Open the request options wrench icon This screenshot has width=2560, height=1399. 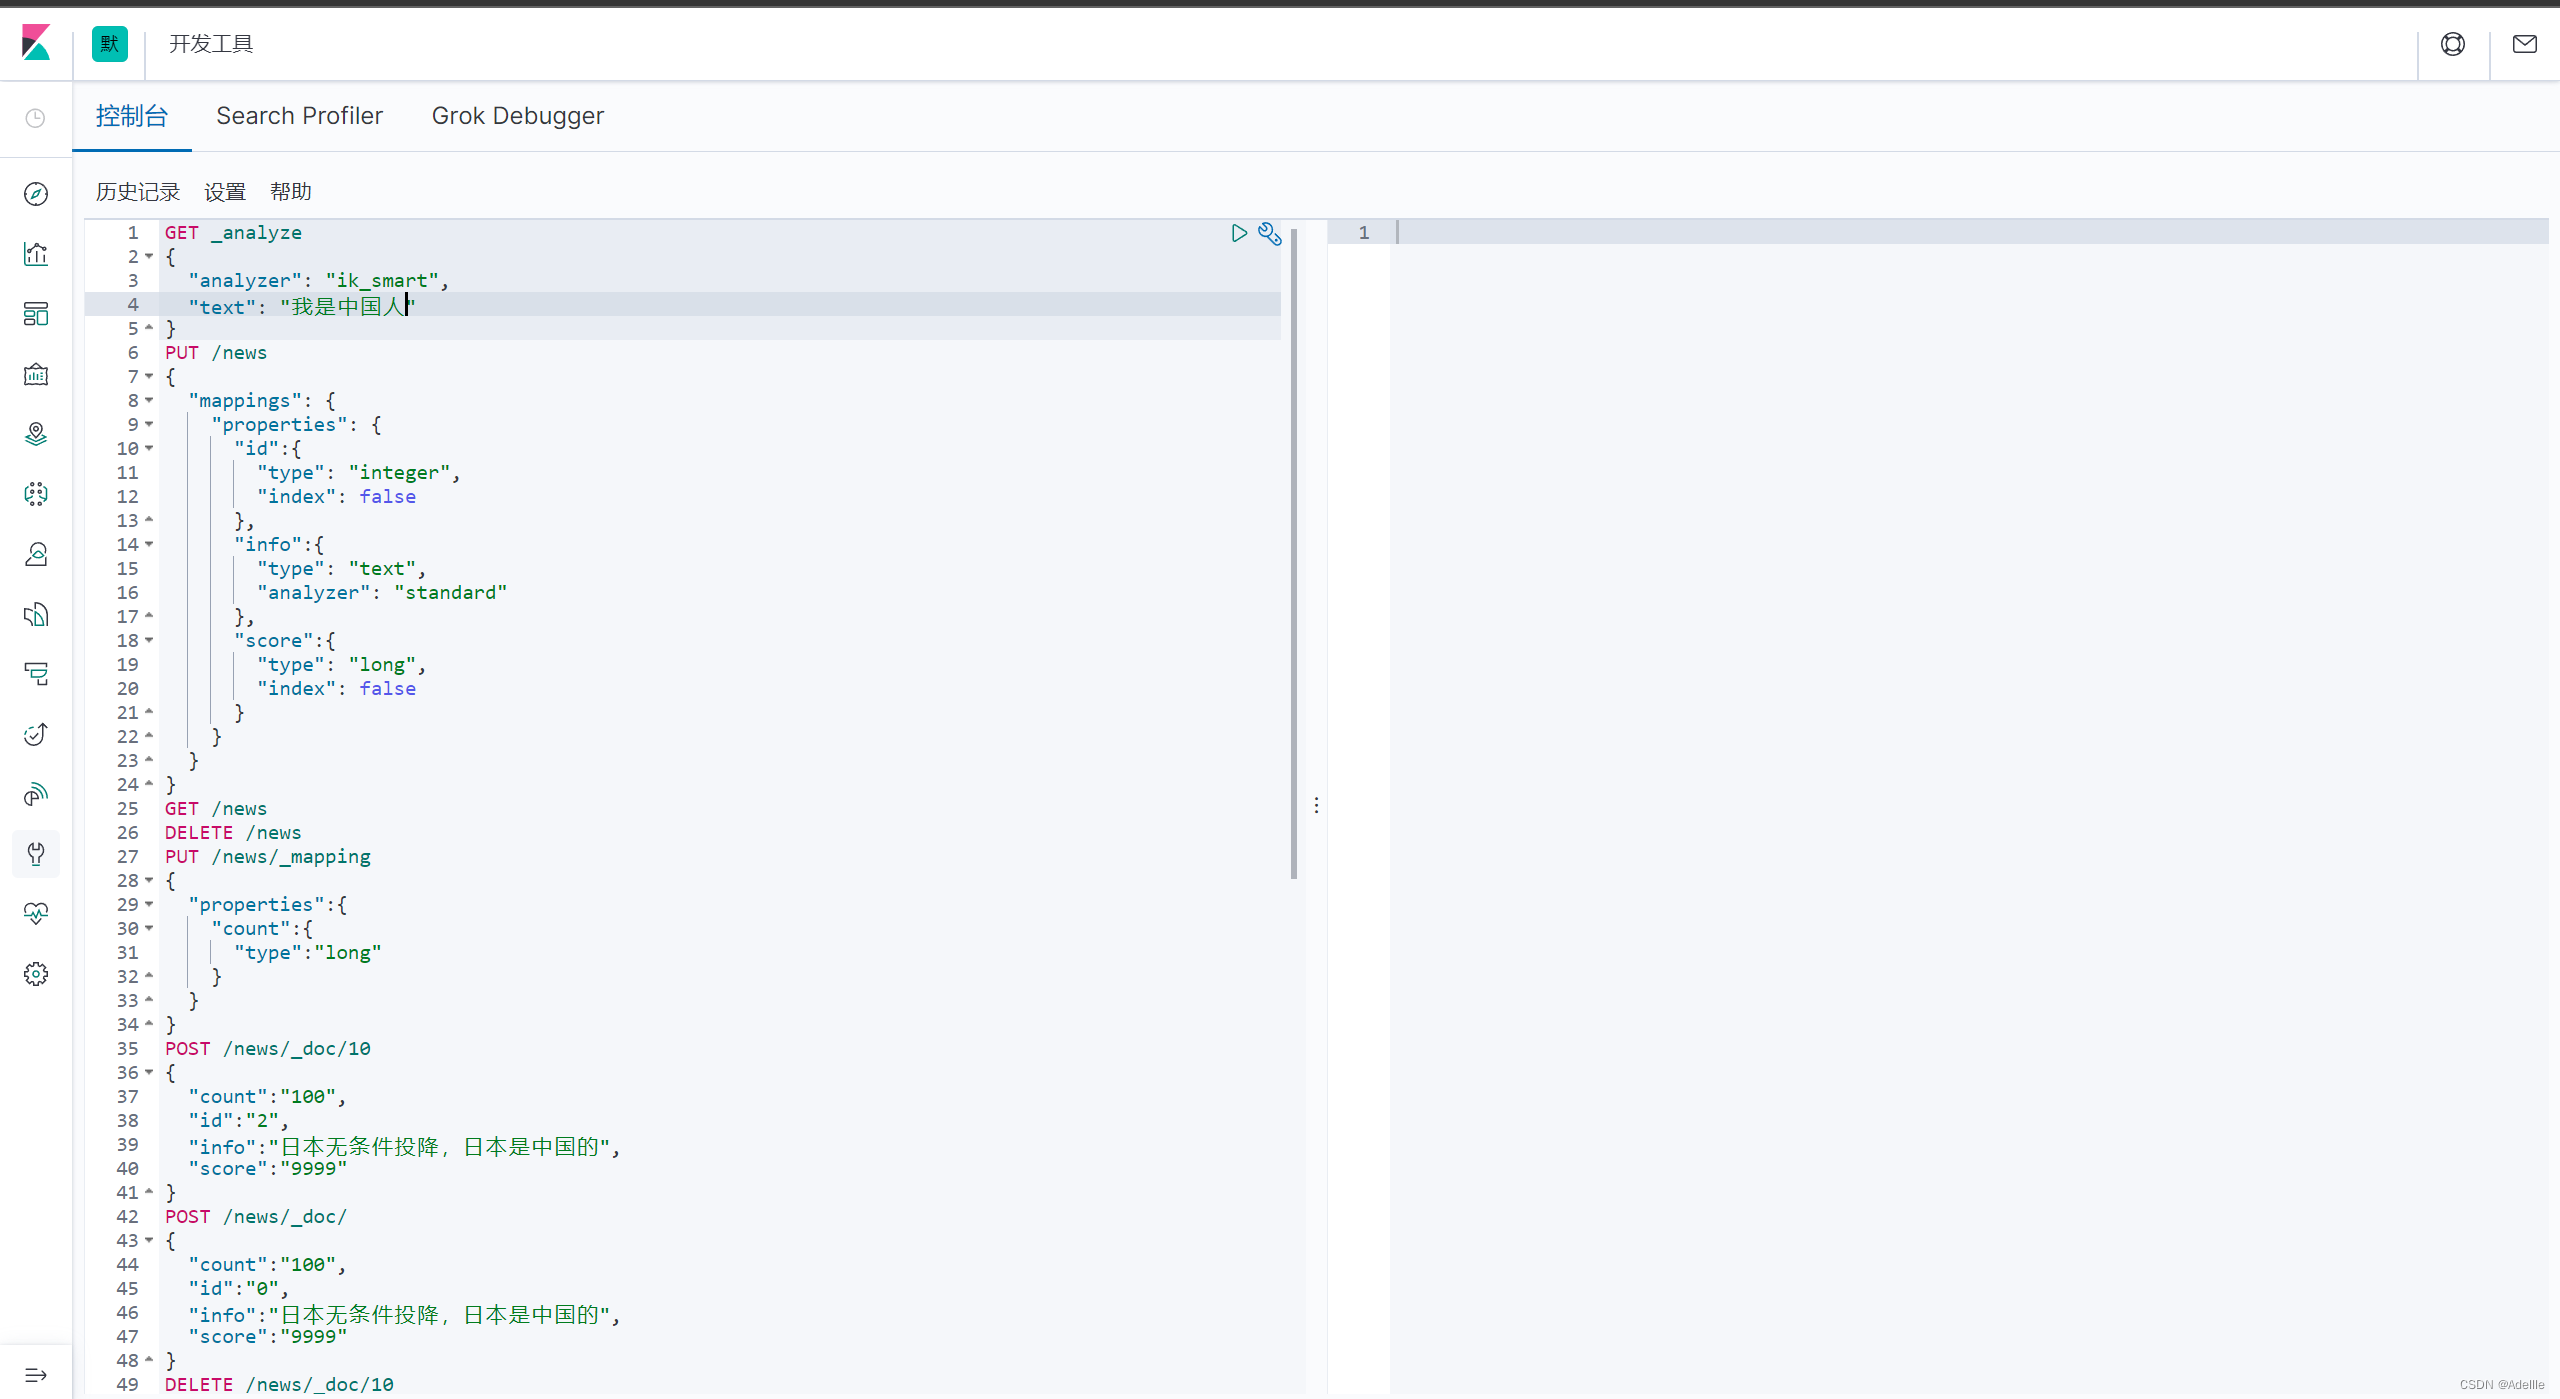click(x=1268, y=233)
